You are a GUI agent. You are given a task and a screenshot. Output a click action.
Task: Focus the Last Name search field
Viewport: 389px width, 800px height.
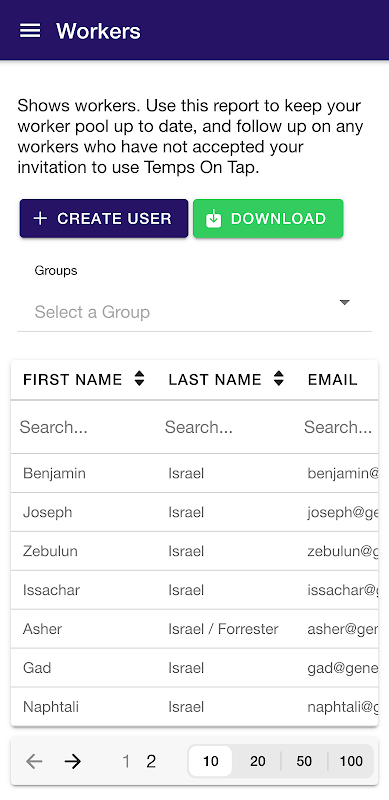[x=225, y=427]
